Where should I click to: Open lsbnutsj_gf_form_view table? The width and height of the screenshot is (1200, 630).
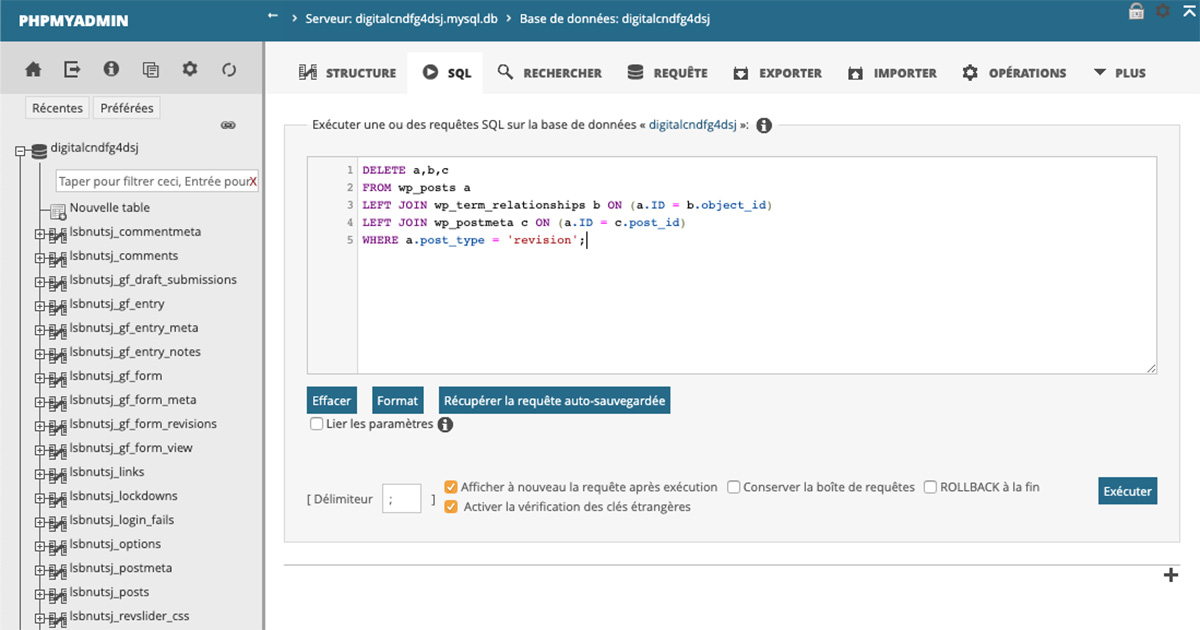[131, 448]
